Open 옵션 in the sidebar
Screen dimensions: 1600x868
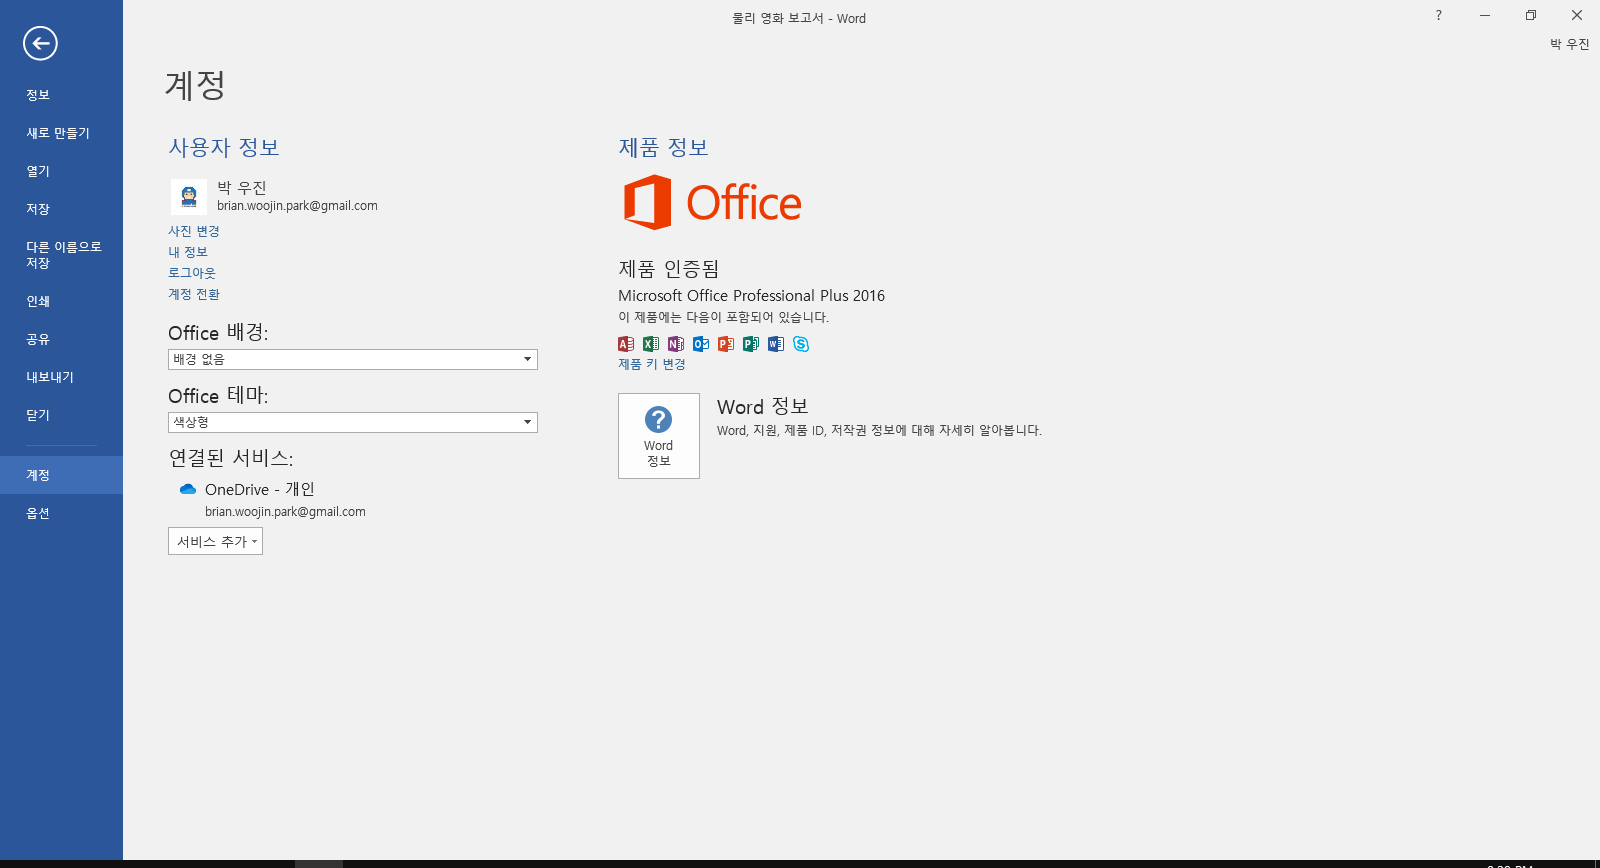tap(61, 513)
